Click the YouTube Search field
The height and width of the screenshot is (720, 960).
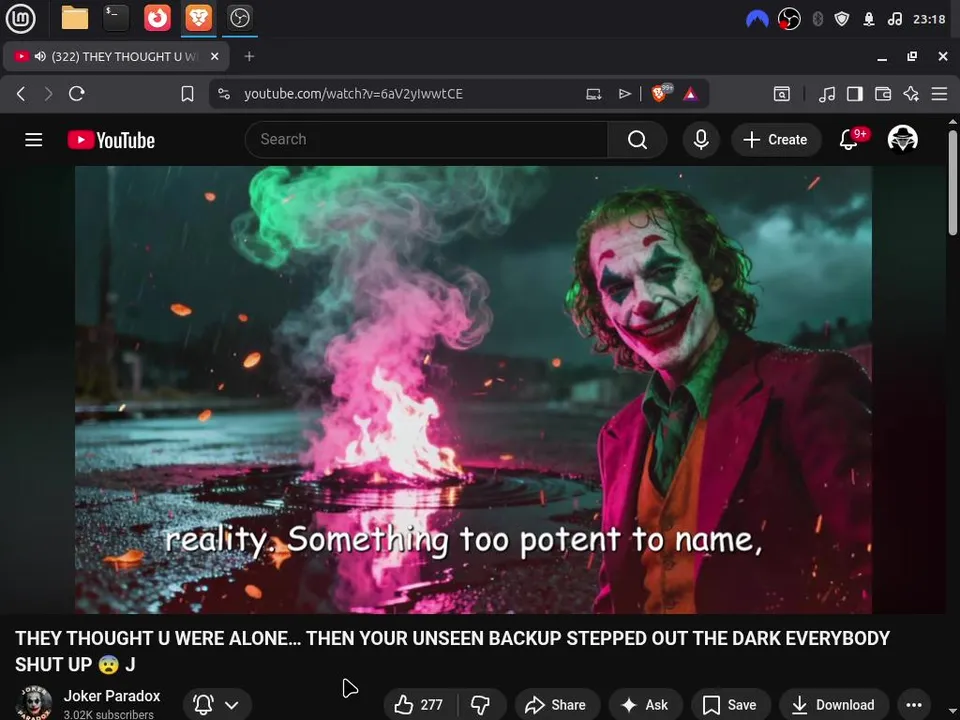pyautogui.click(x=426, y=140)
